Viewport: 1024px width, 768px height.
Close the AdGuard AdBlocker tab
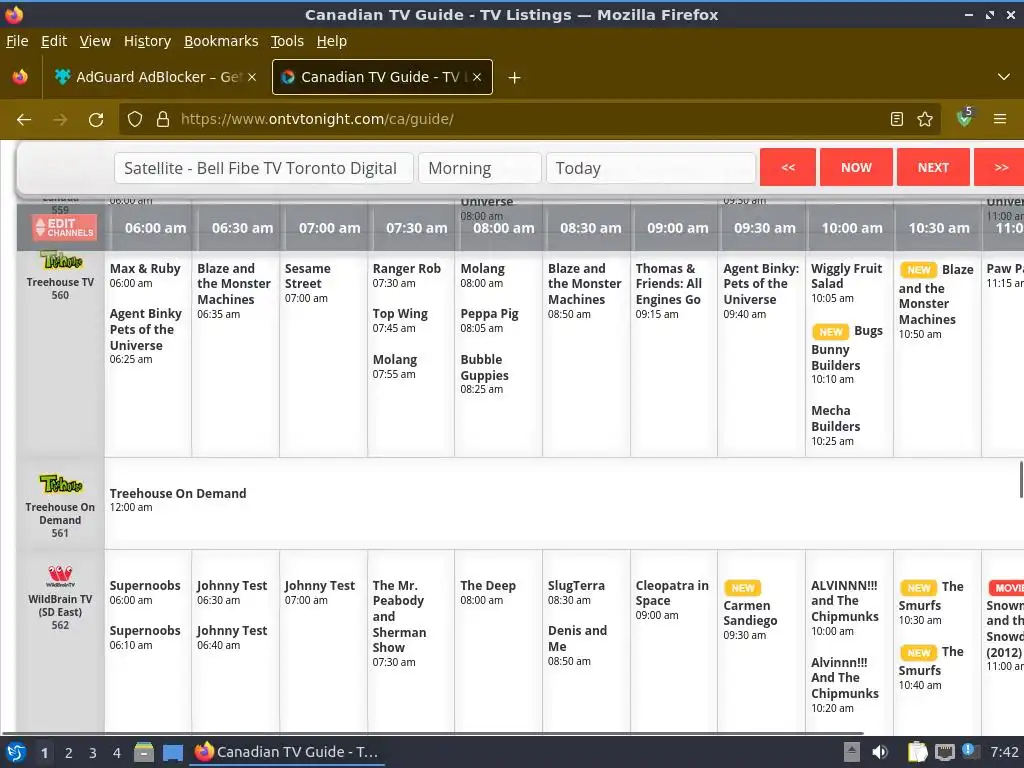point(251,77)
